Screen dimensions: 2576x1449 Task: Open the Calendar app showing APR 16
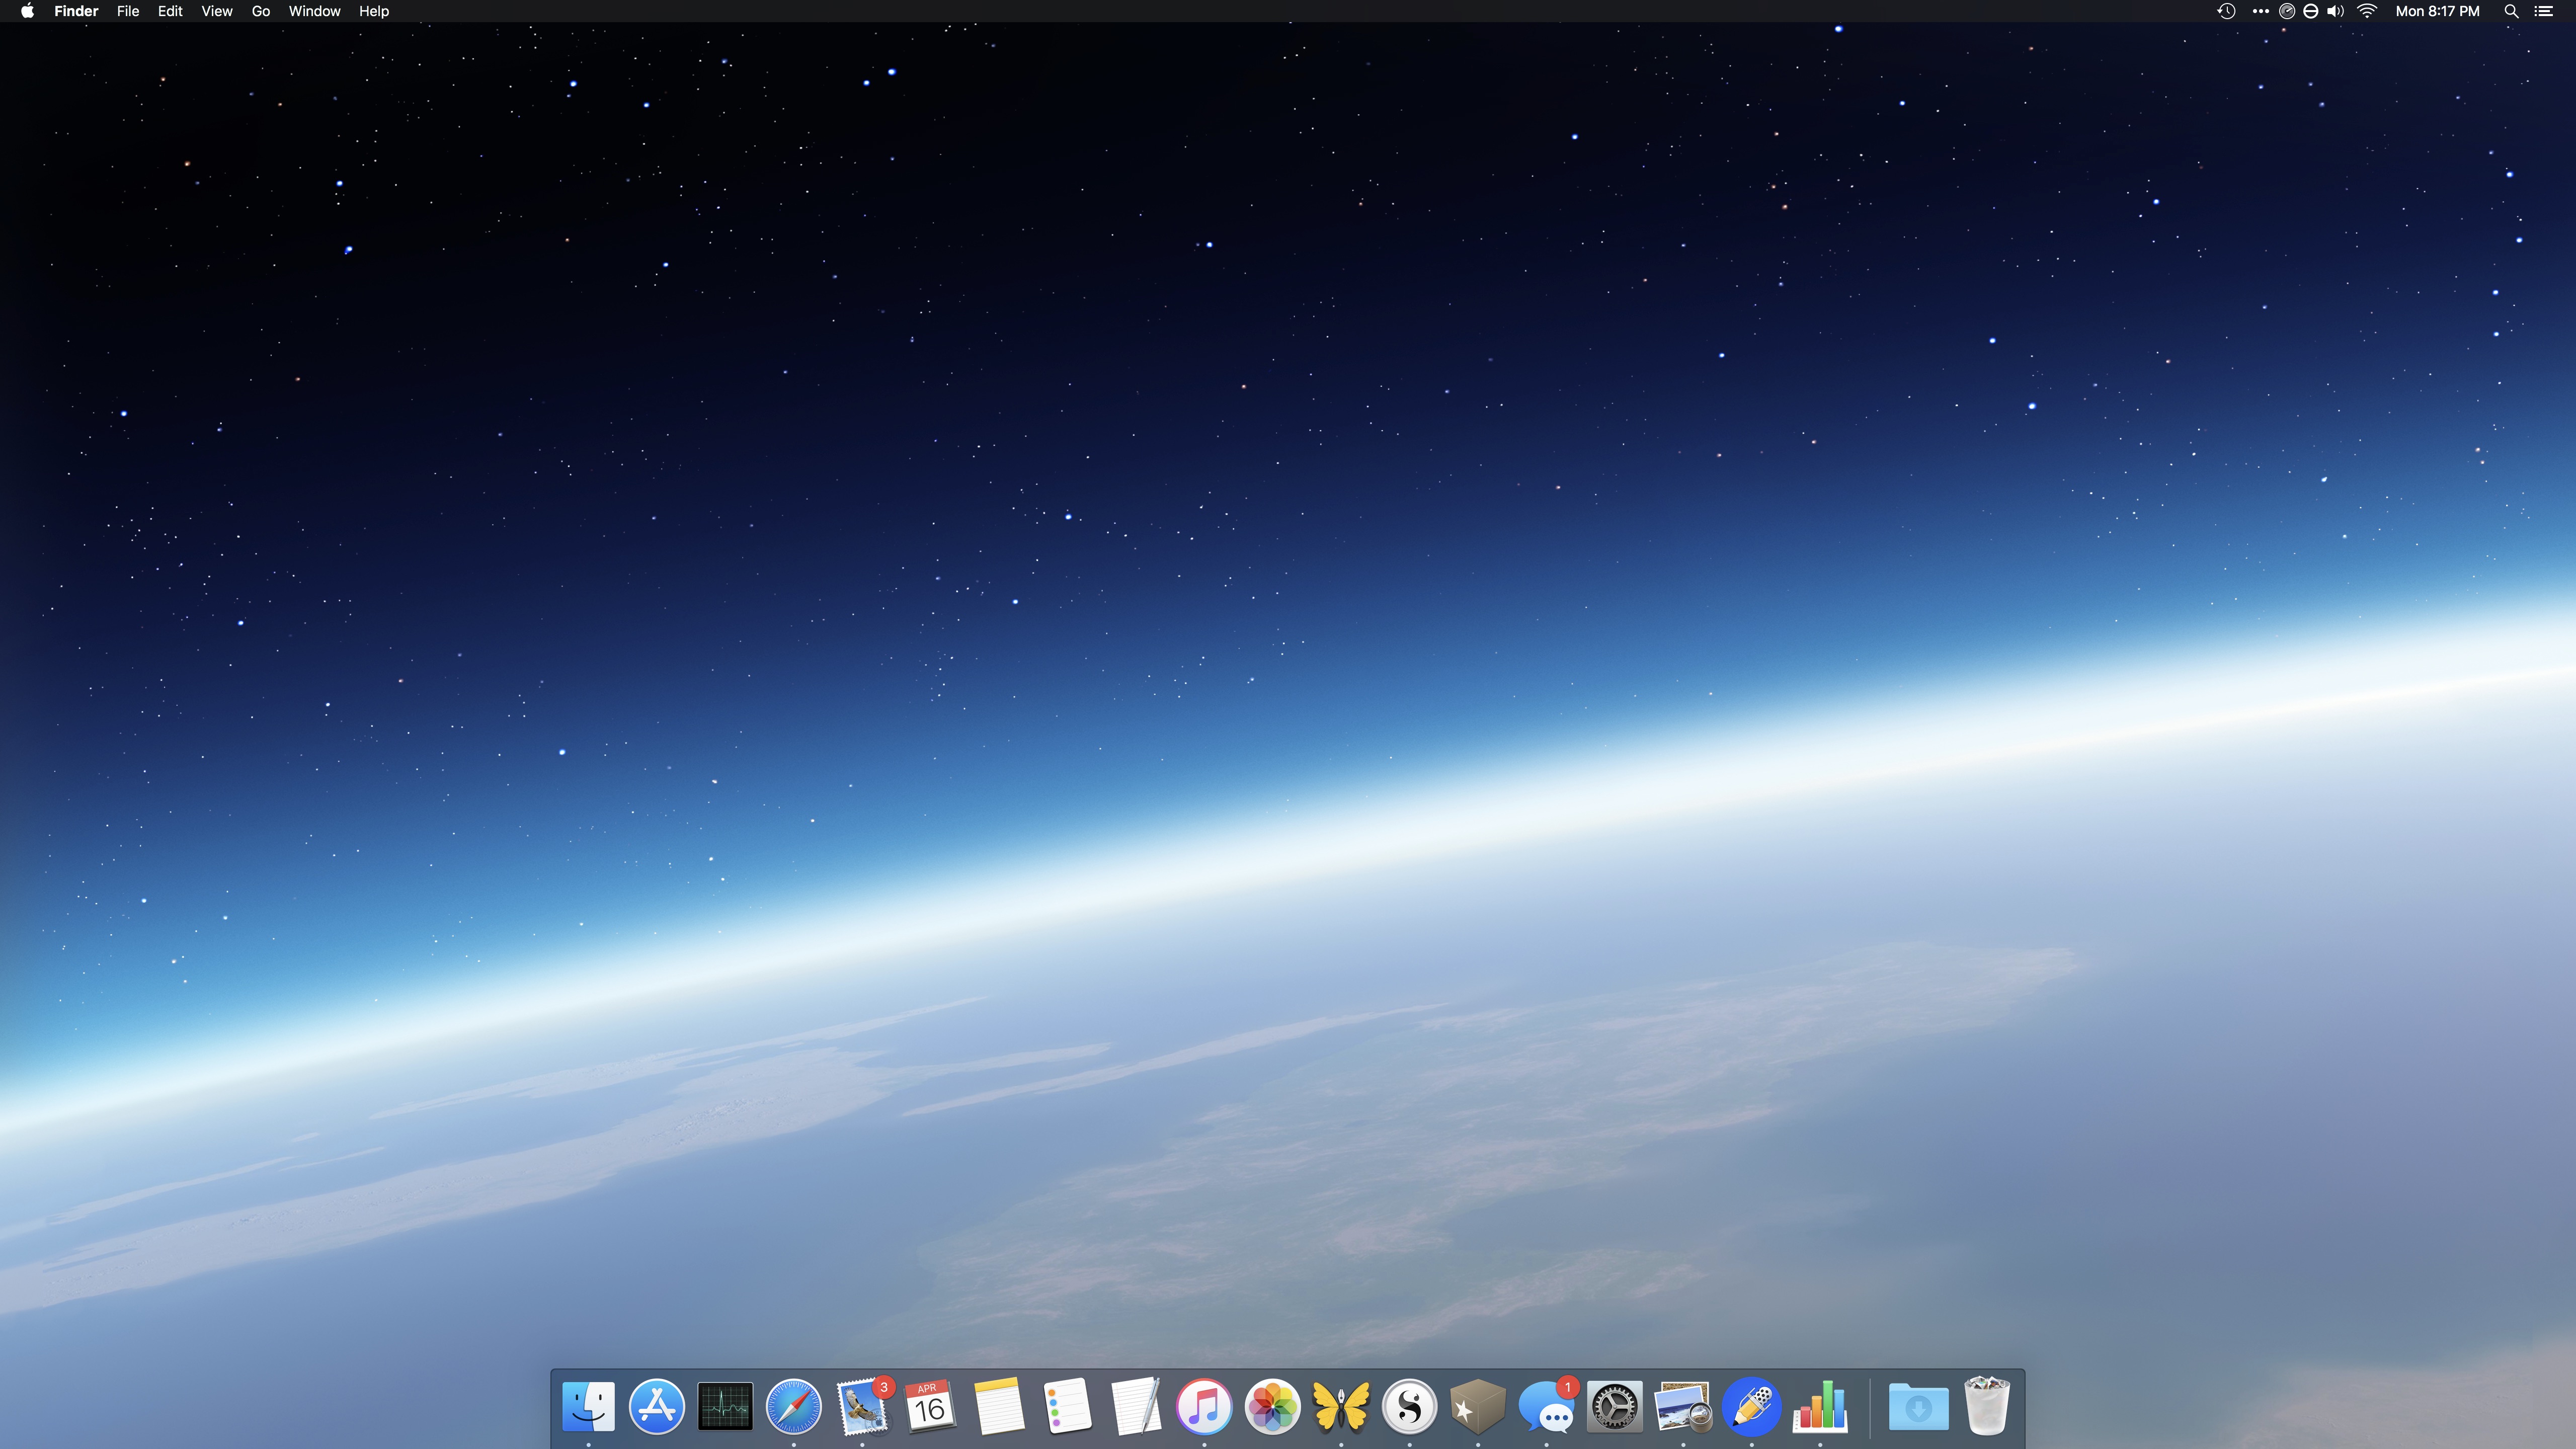click(x=930, y=1406)
